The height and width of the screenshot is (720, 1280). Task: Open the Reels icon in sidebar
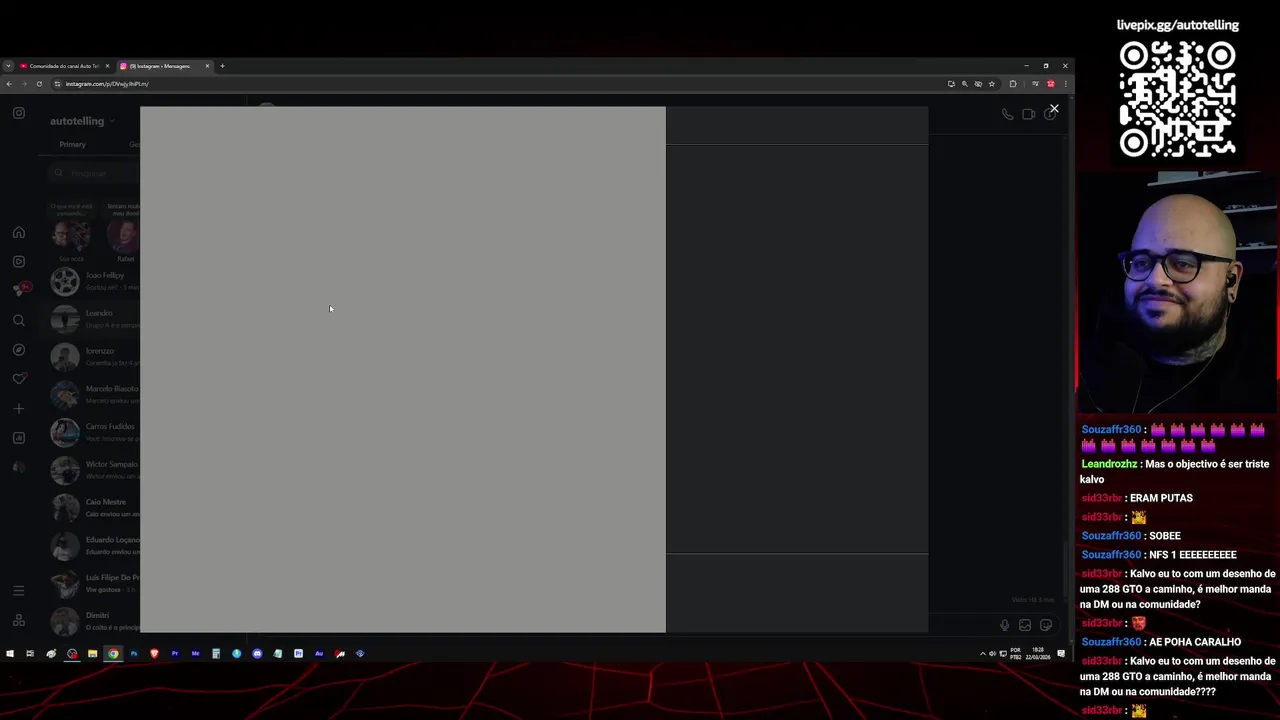point(19,261)
